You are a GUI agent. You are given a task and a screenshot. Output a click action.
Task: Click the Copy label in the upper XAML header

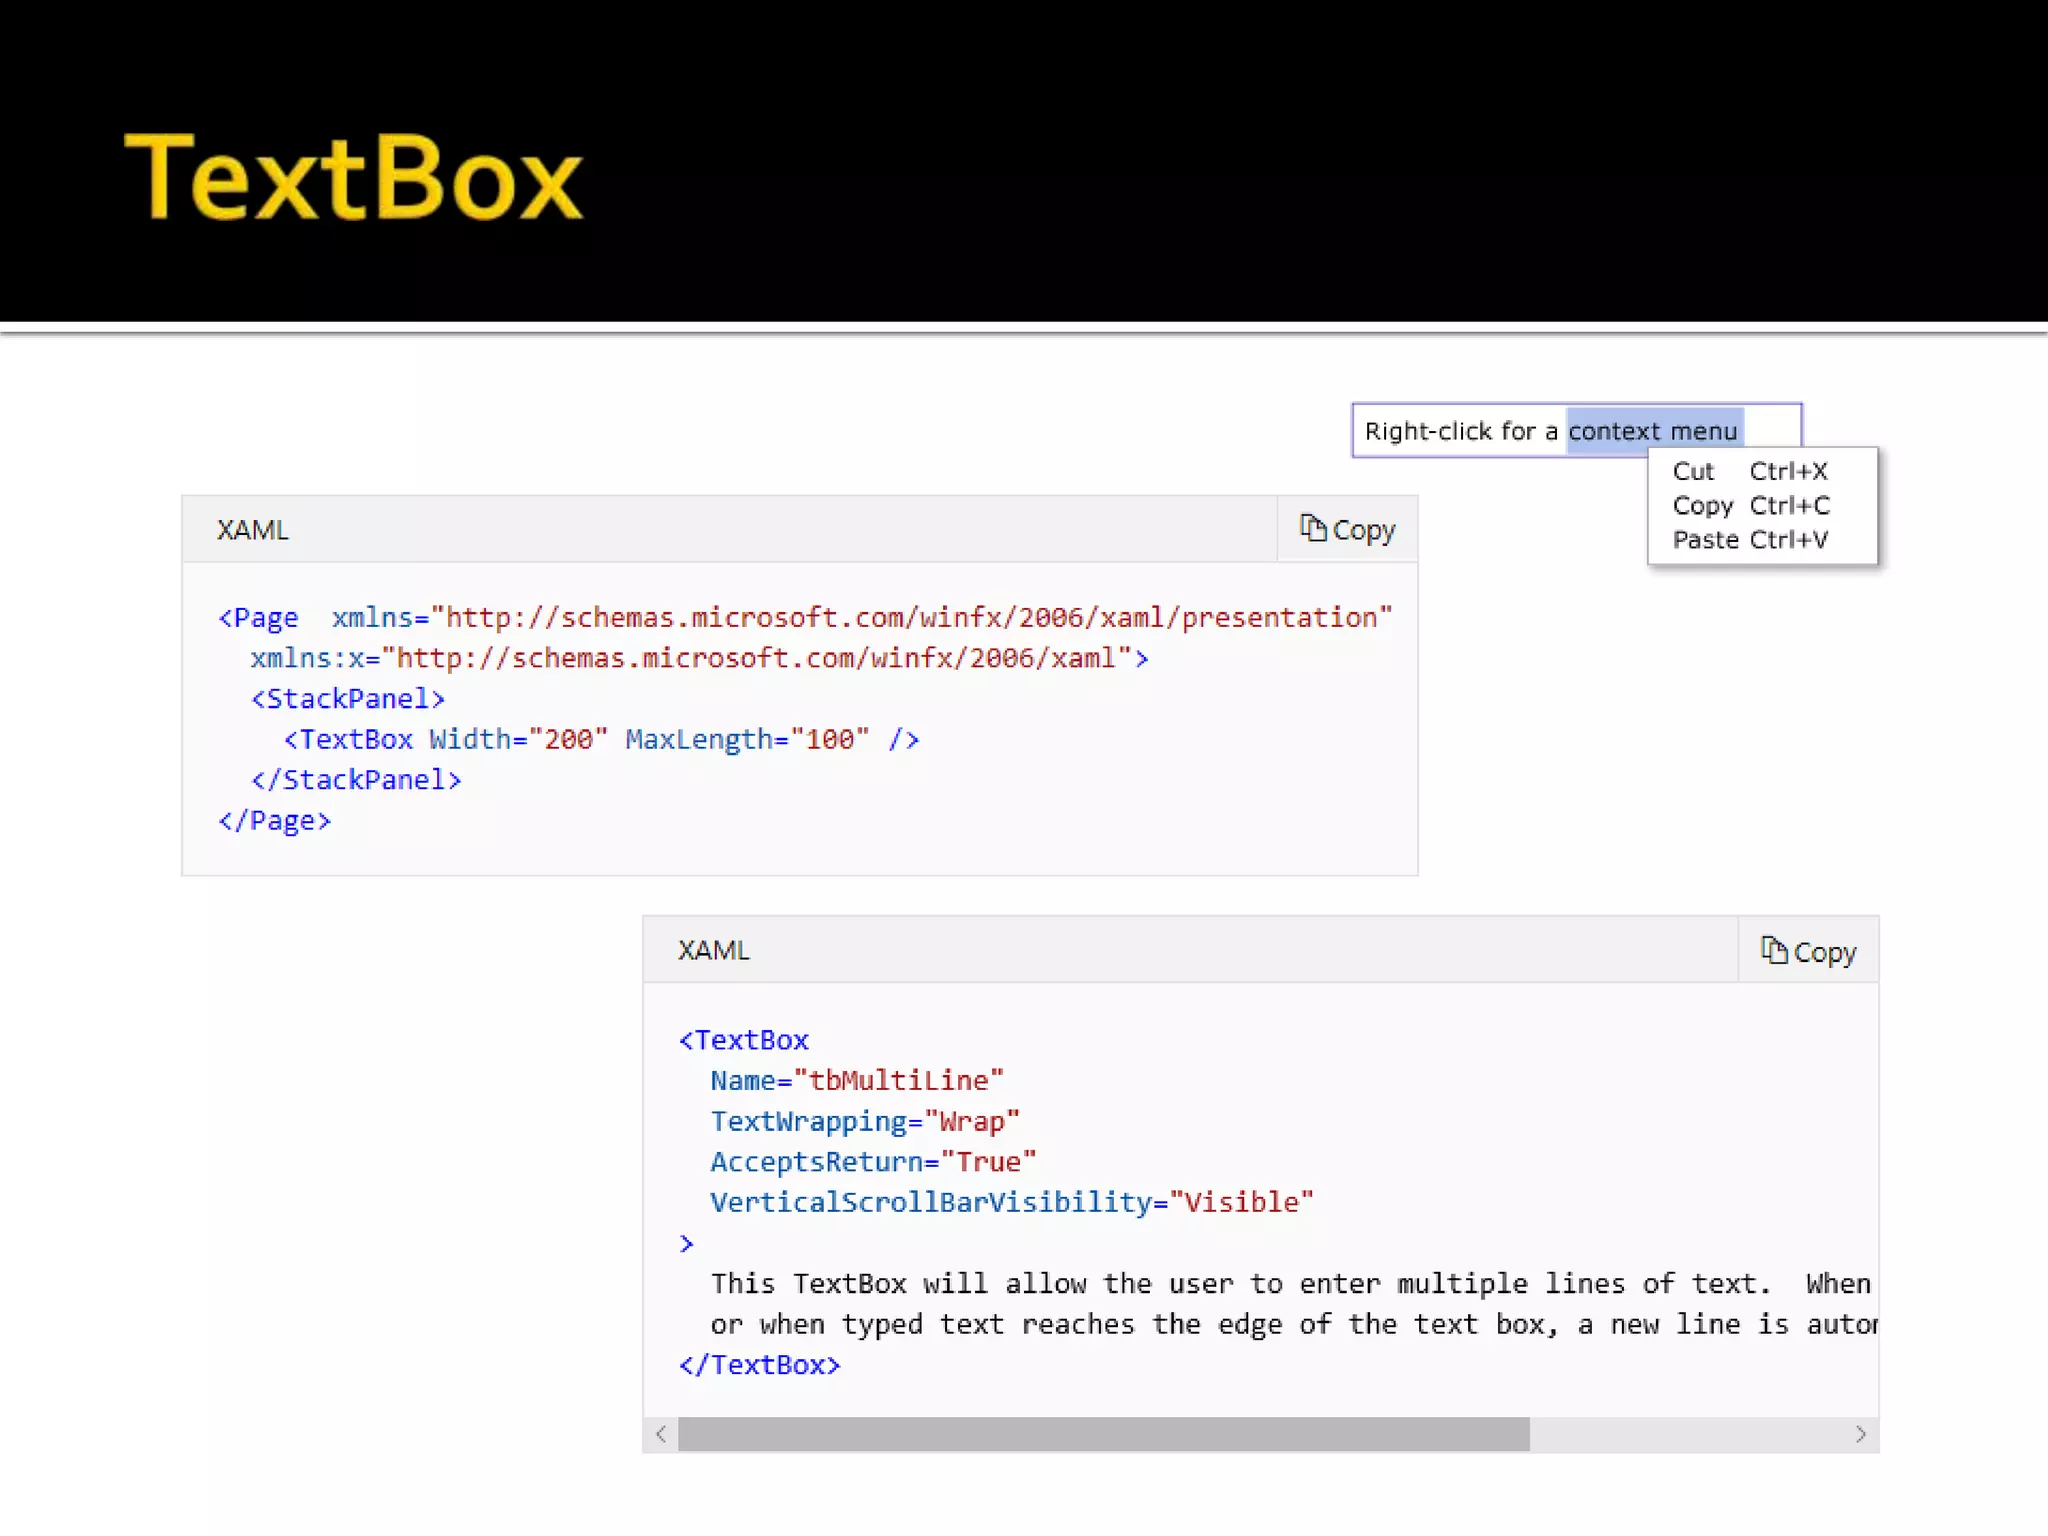[x=1363, y=530]
